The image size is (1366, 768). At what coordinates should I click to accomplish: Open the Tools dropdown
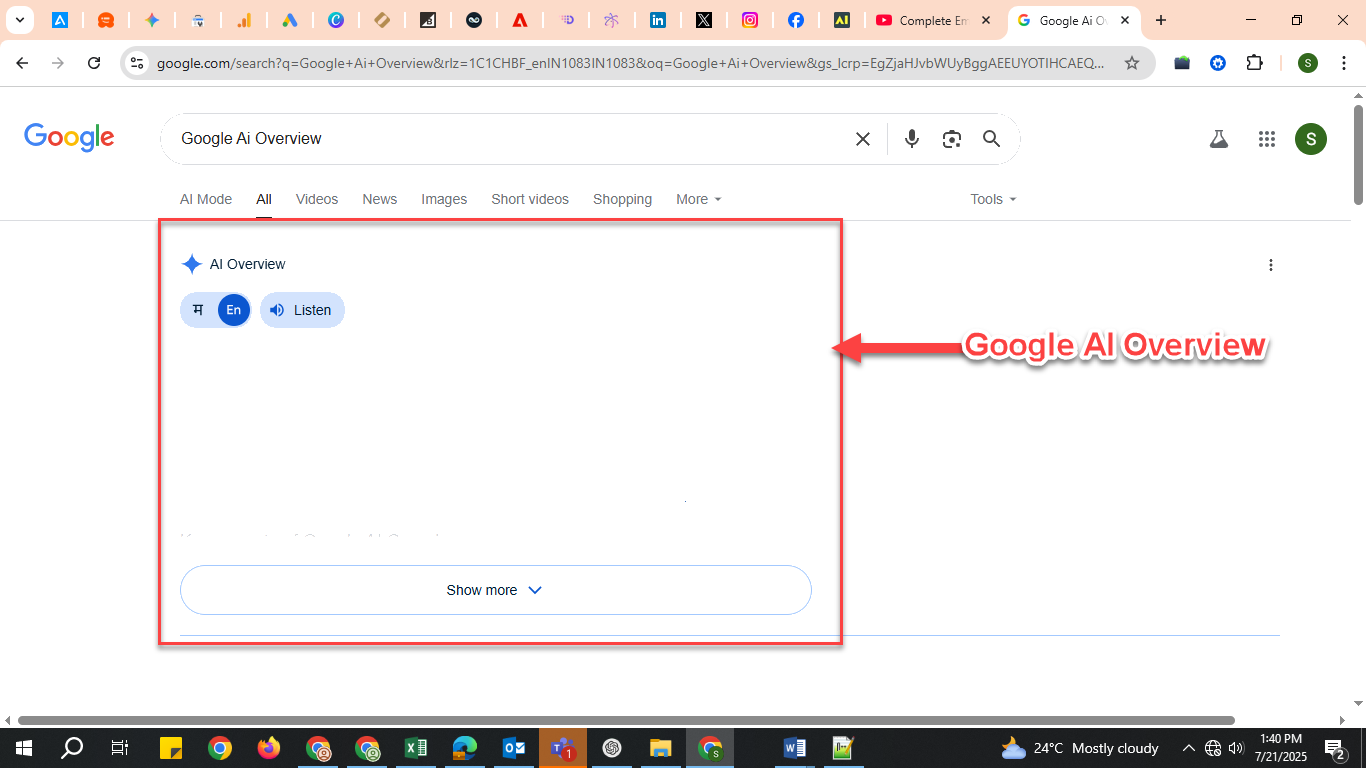992,199
